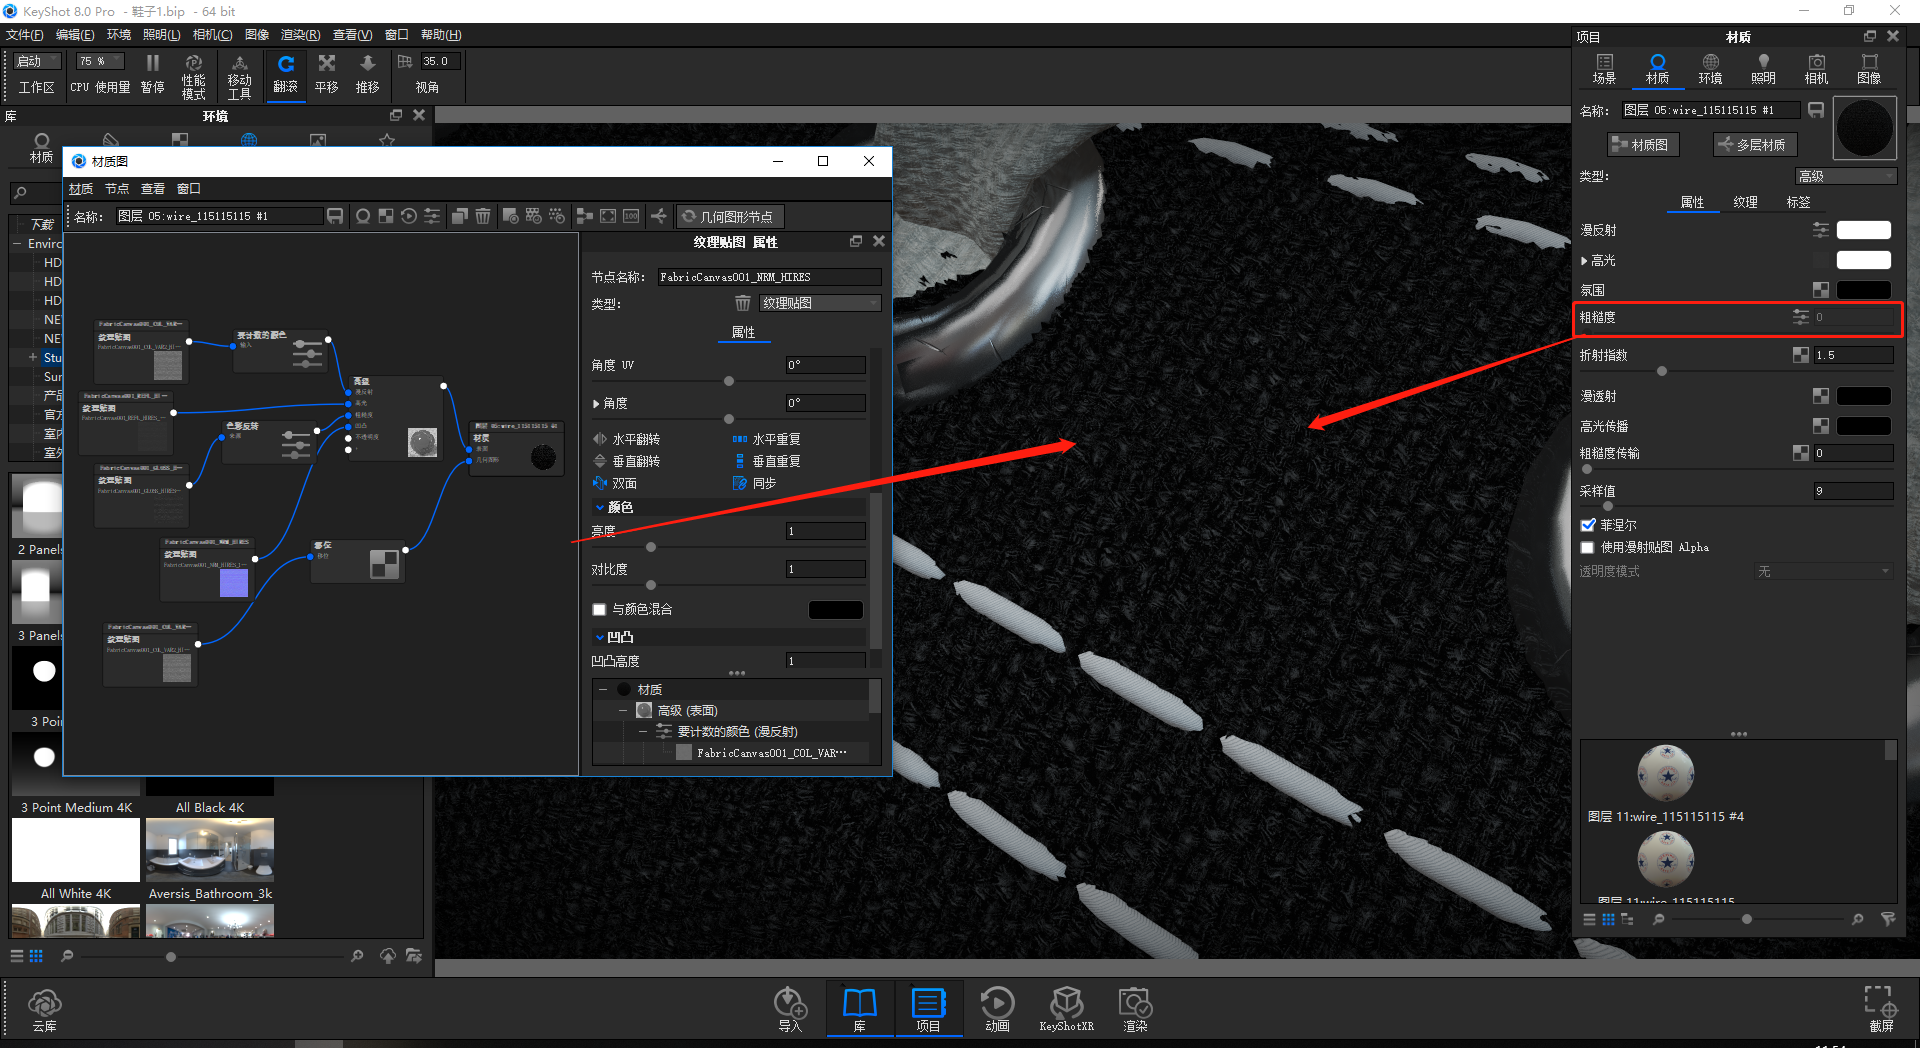Switch to the 纹理 tab in material properties
The width and height of the screenshot is (1920, 1048).
1745,202
